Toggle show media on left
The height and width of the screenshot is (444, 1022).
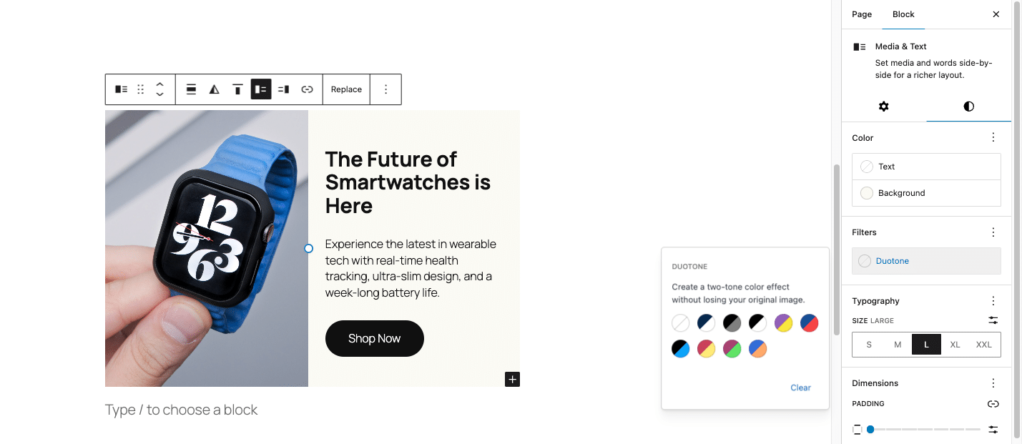coord(260,89)
